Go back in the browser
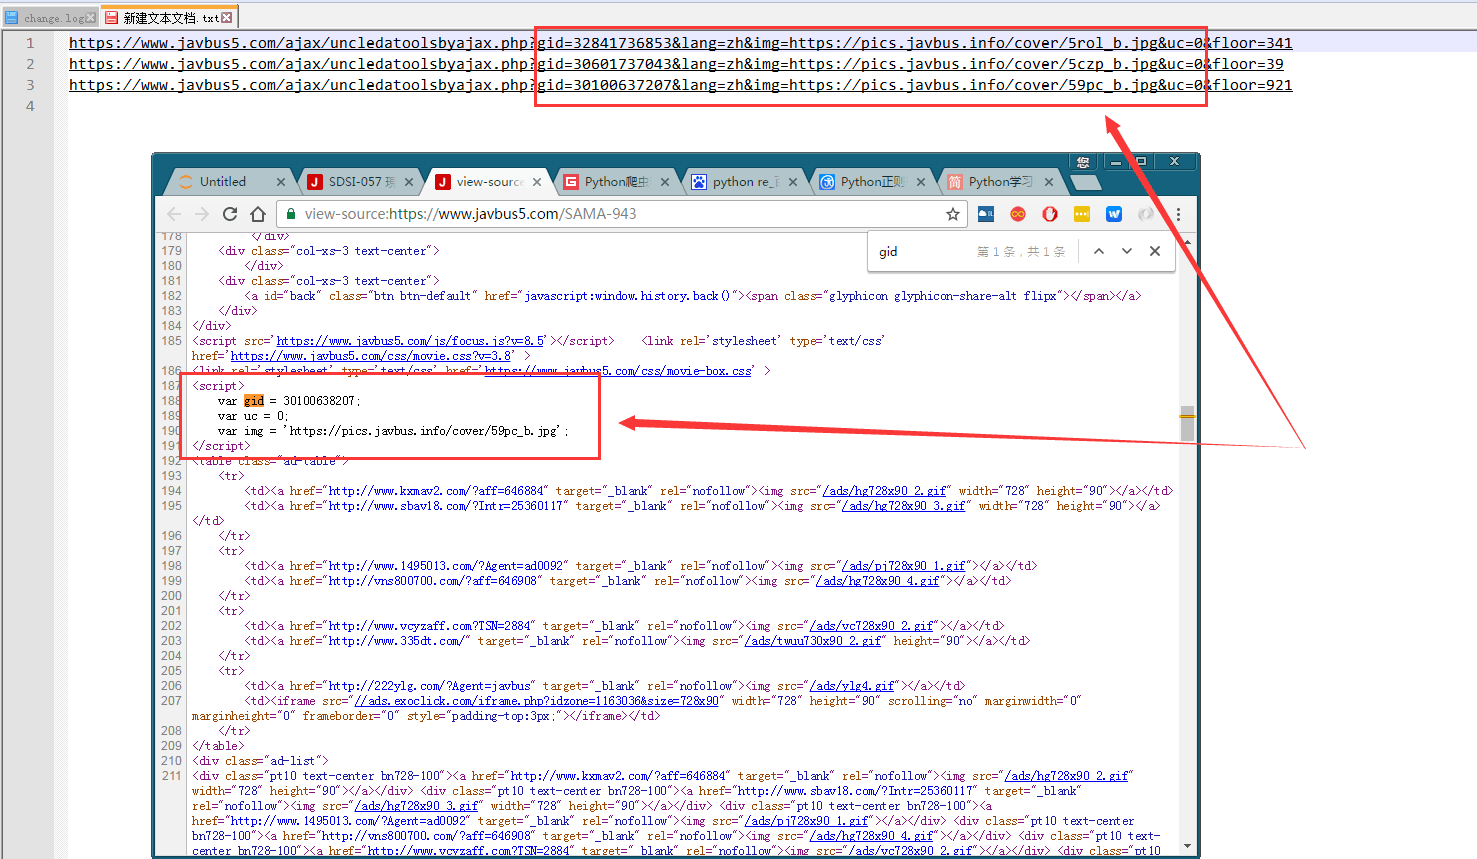Screen dimensions: 1477x859 click(174, 214)
